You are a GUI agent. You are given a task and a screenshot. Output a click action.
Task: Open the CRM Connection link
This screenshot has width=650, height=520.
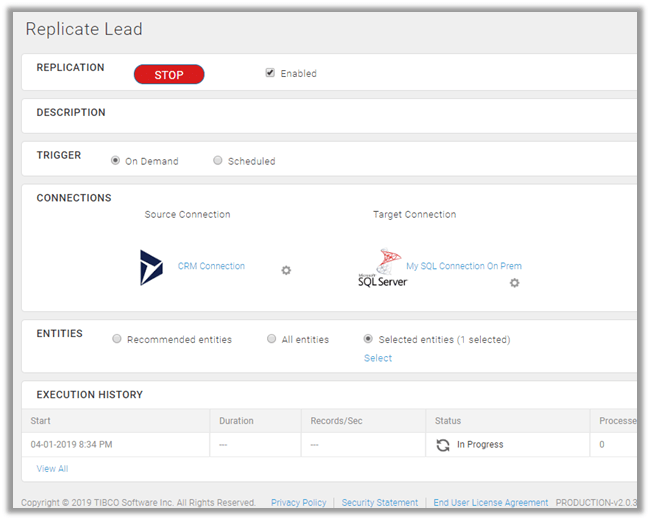pyautogui.click(x=211, y=266)
